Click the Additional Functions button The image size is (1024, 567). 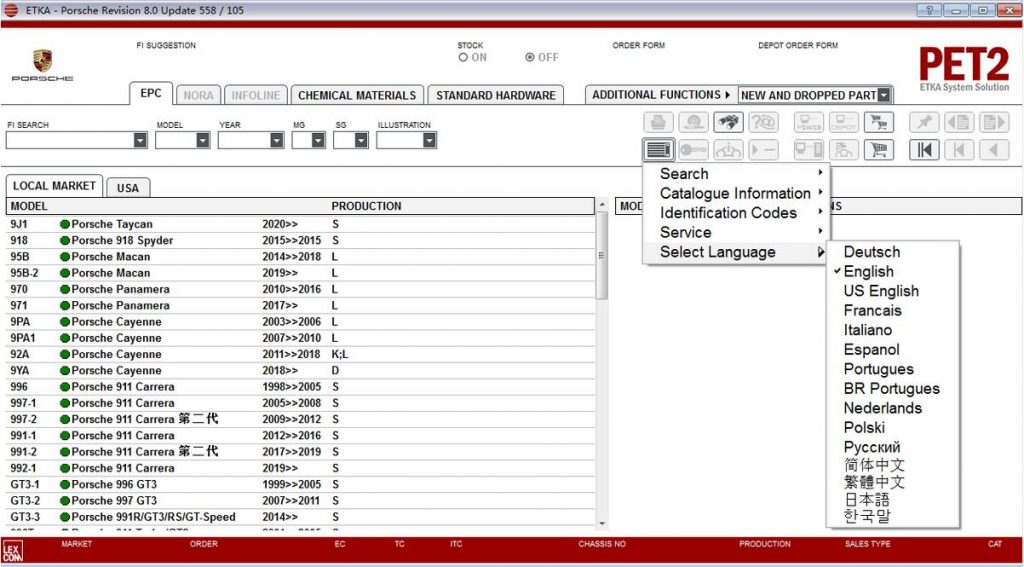661,95
